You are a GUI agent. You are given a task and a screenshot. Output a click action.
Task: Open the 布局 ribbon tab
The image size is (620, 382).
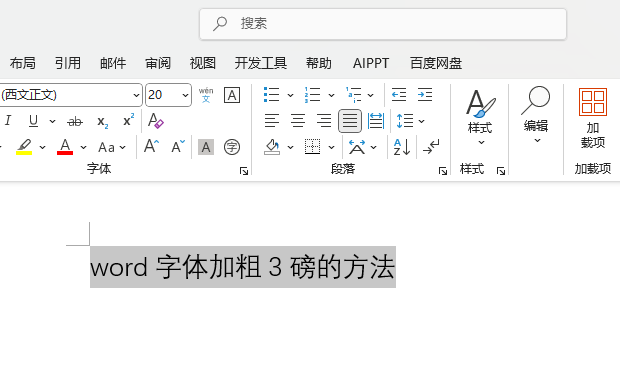point(23,63)
